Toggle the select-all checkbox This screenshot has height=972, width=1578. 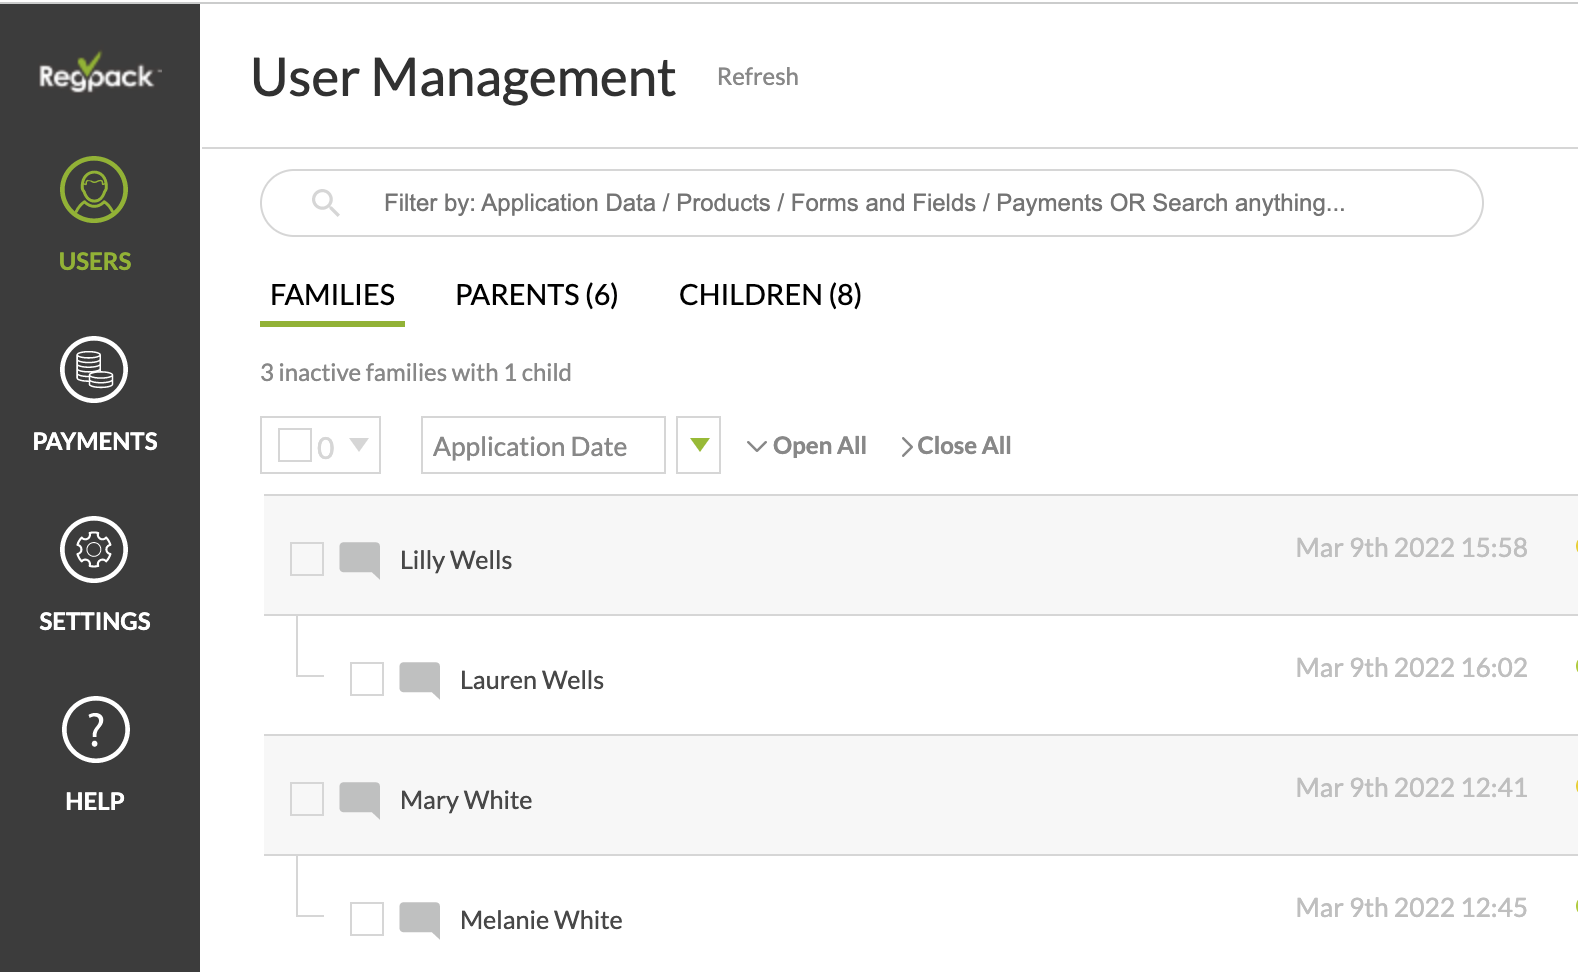(295, 445)
